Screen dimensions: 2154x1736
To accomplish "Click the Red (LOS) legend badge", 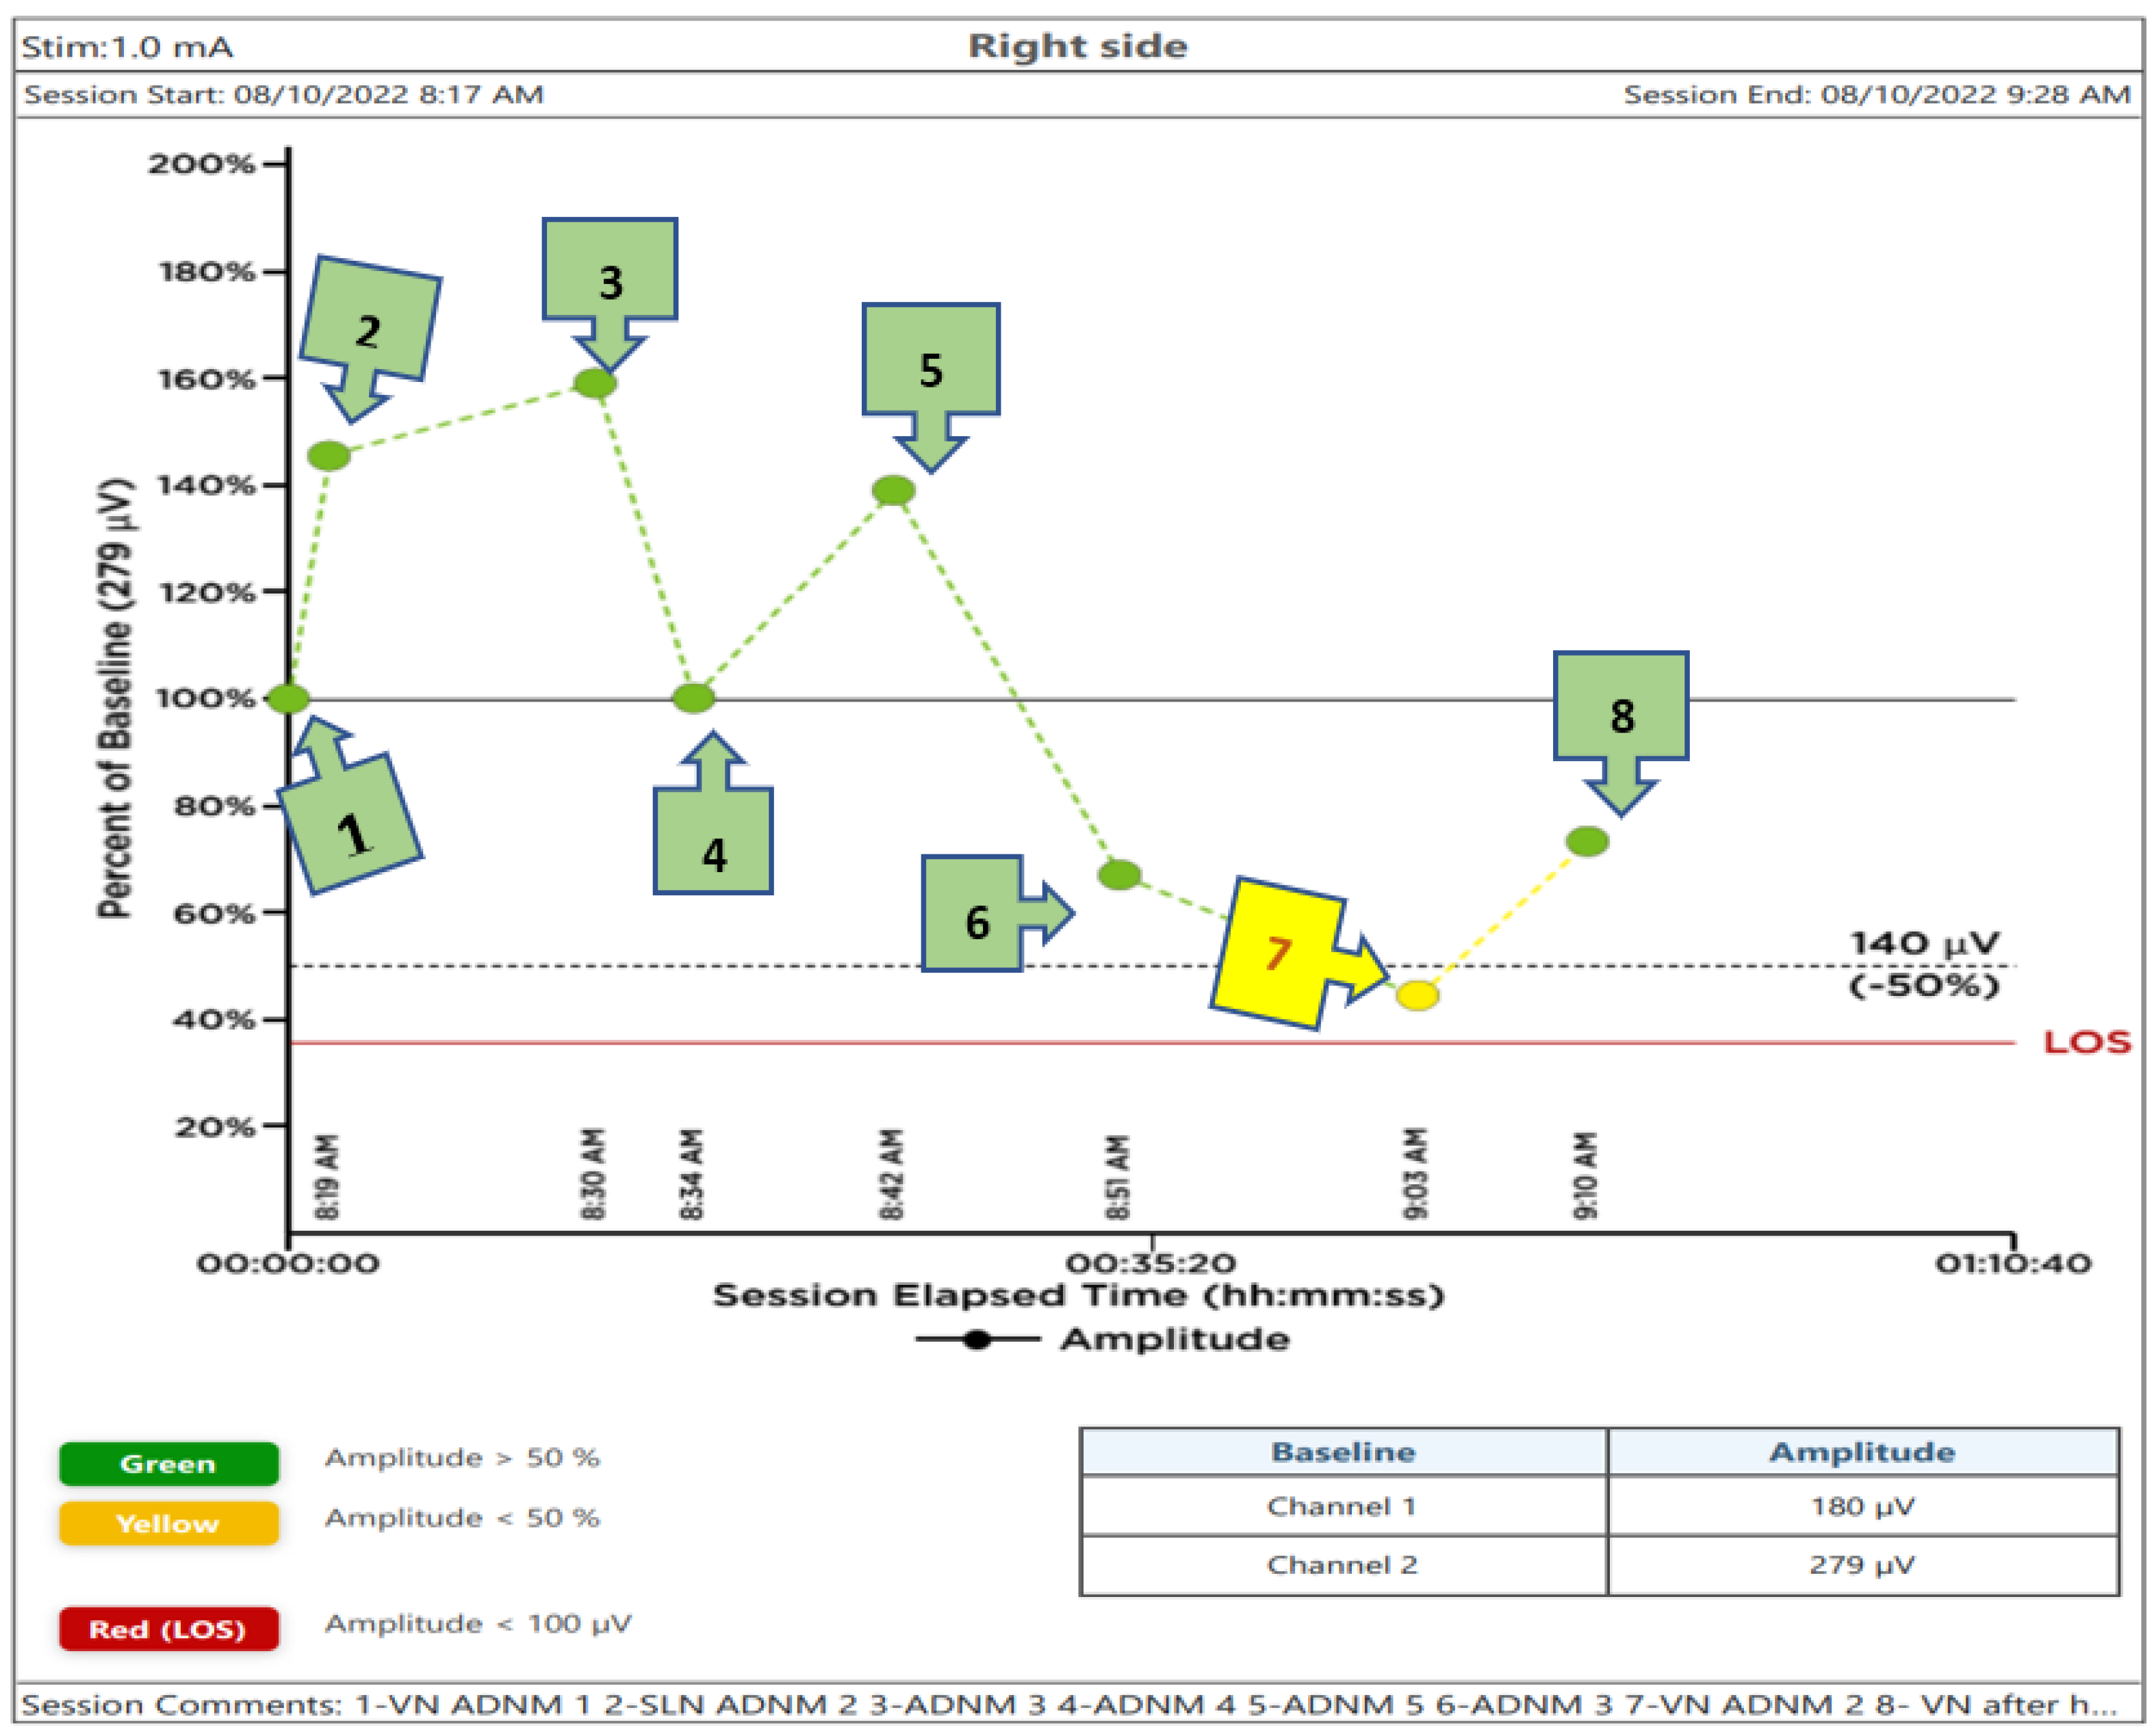I will point(168,1629).
